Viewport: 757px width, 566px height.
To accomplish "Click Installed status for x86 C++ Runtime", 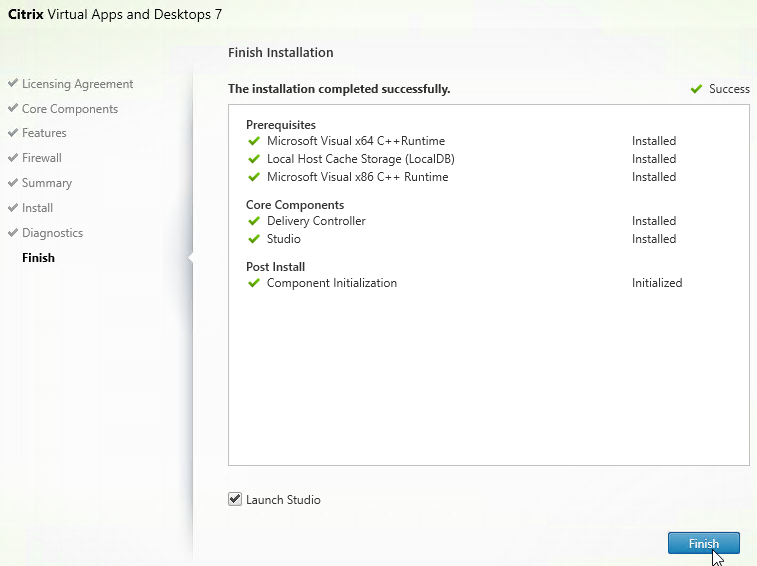I will point(654,177).
